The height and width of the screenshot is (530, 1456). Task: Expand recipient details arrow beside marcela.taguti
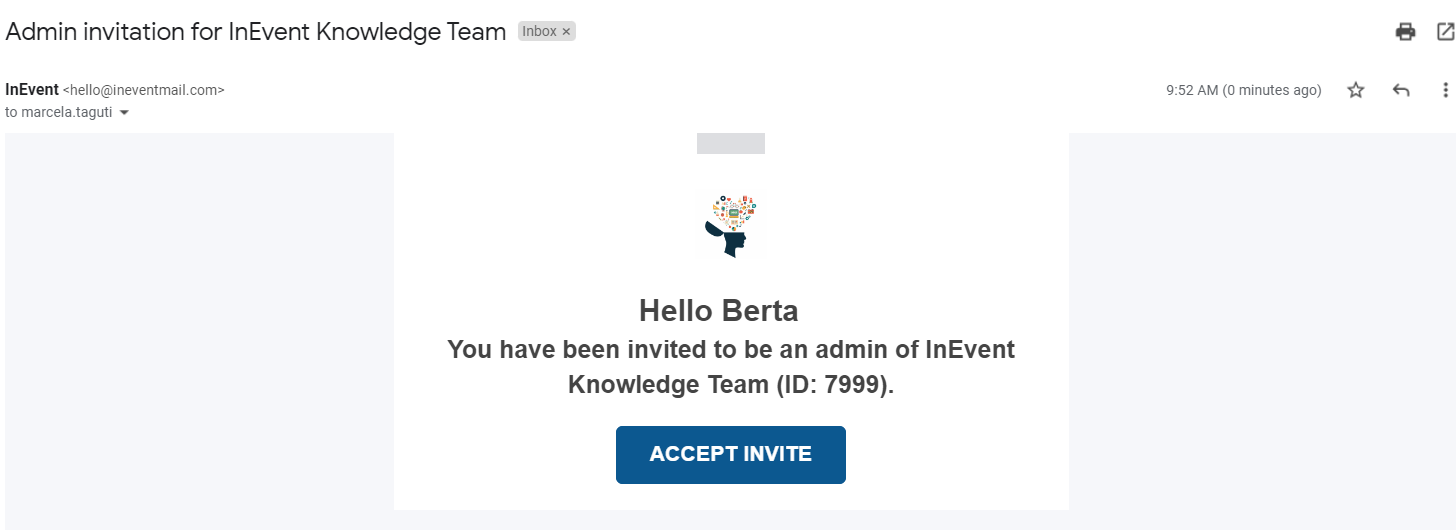point(124,113)
